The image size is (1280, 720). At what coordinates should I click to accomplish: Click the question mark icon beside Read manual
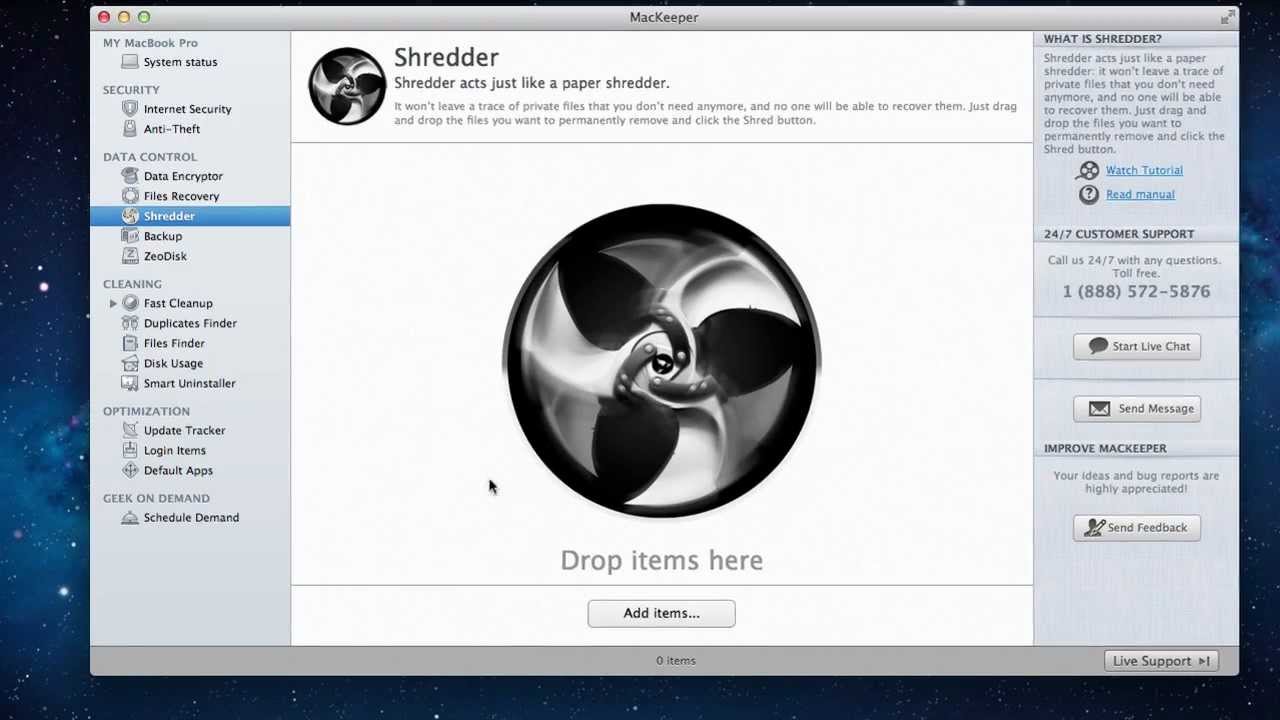(1088, 195)
